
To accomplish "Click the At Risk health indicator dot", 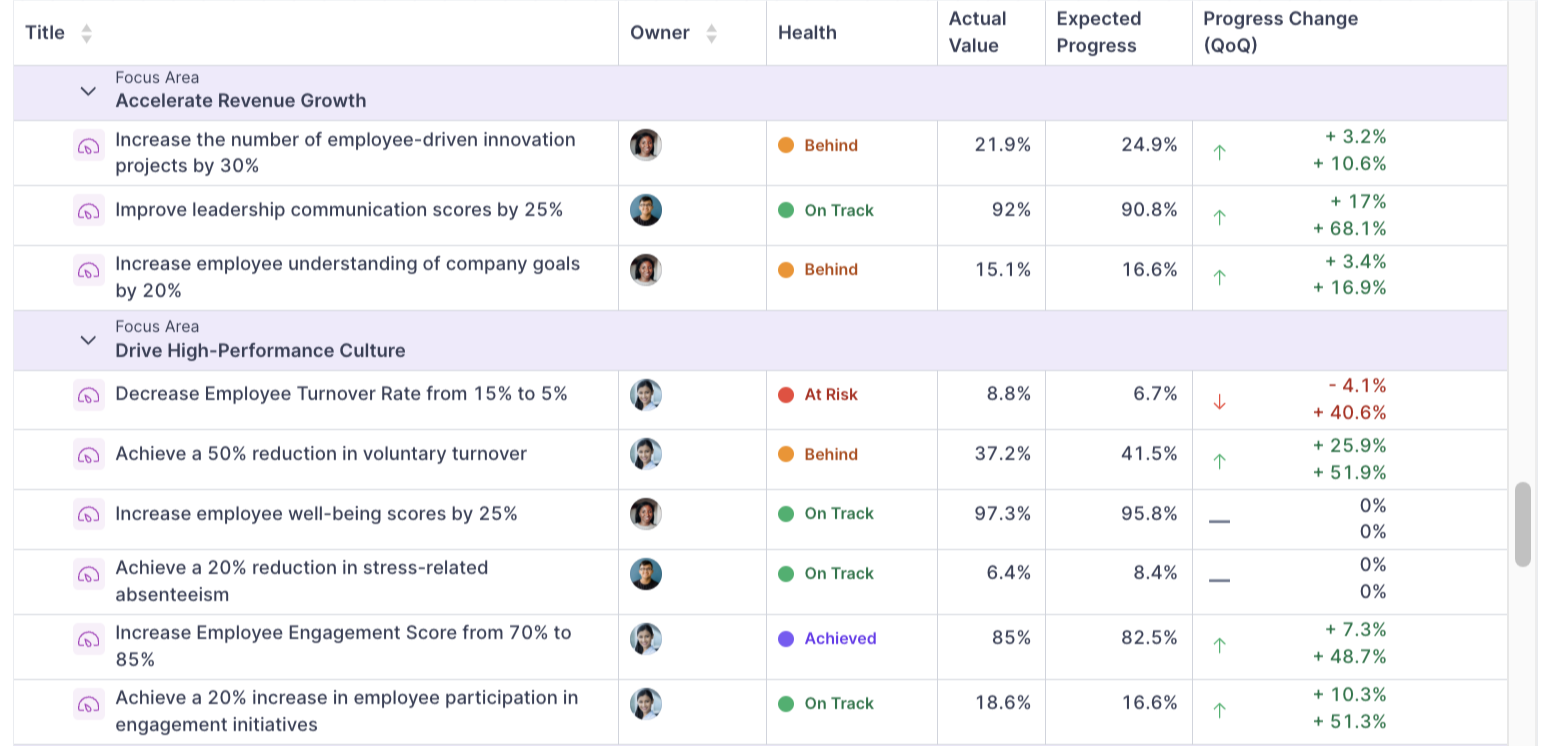I will (x=790, y=394).
